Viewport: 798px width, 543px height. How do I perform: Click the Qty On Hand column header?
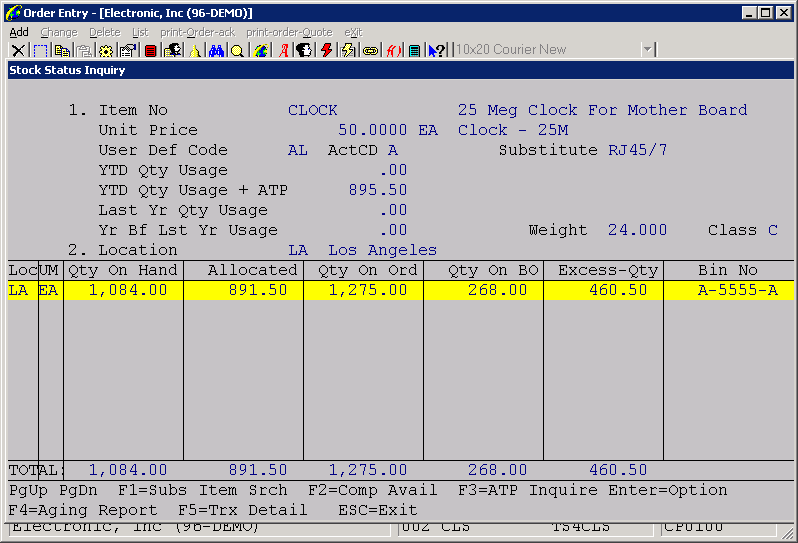(x=123, y=270)
